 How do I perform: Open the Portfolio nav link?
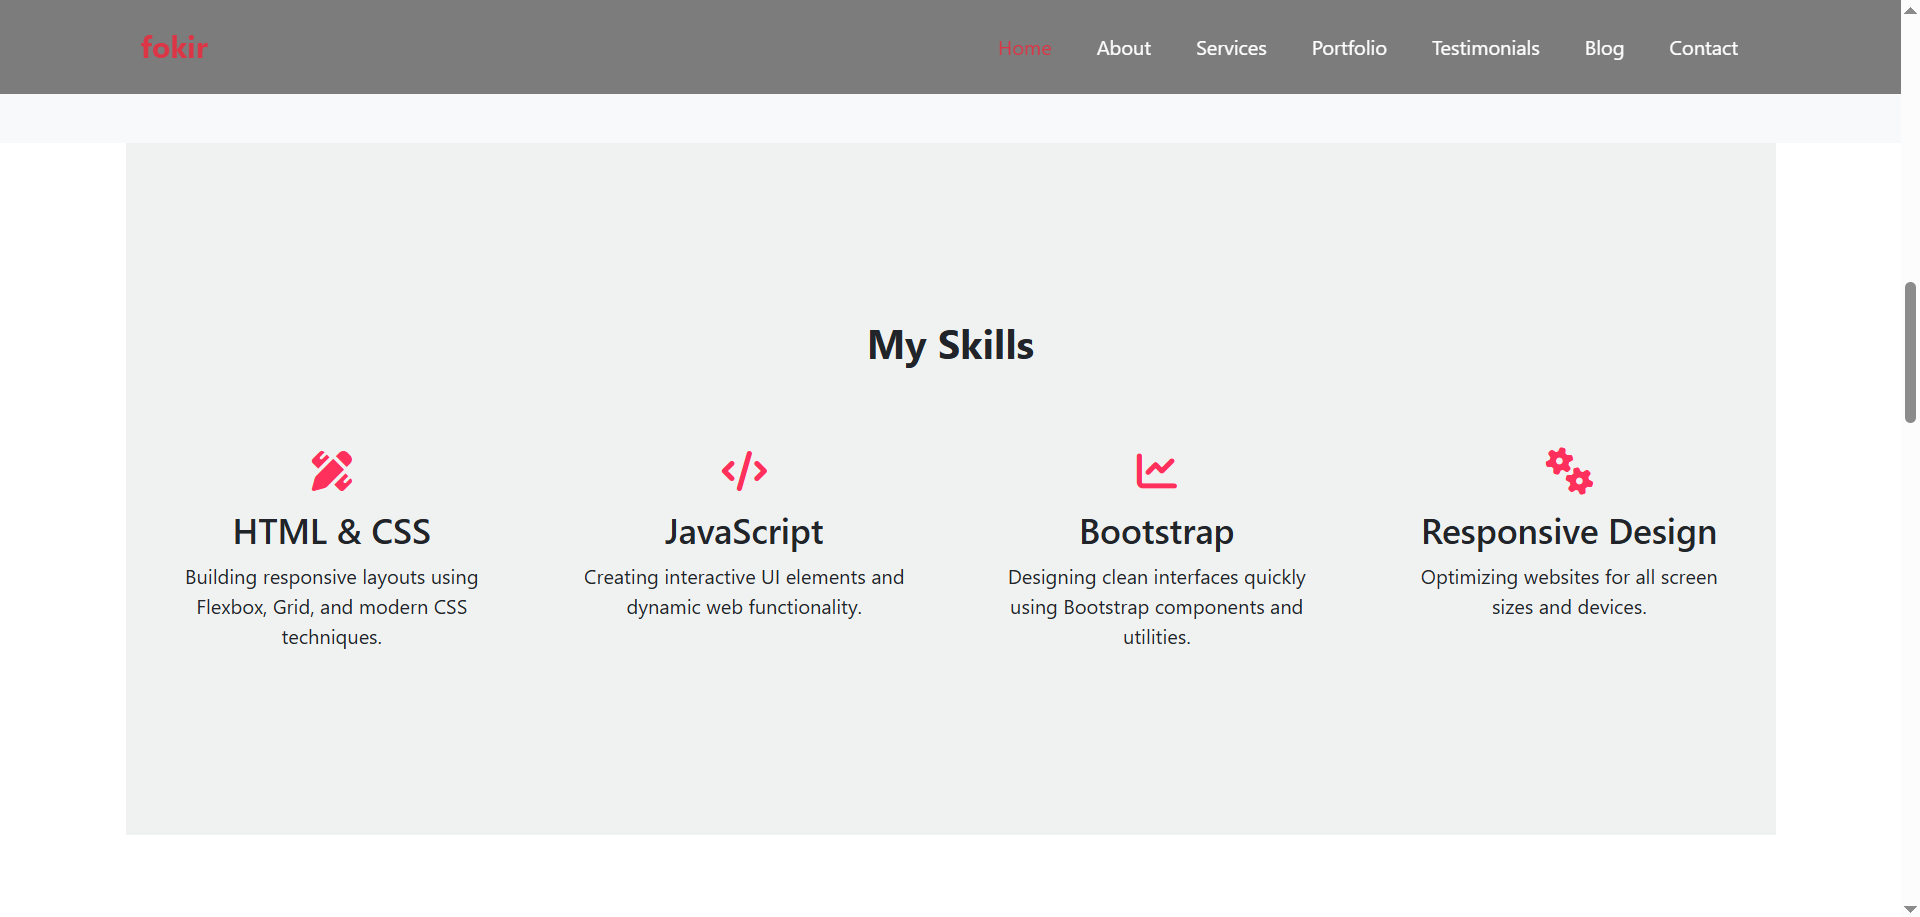point(1349,48)
